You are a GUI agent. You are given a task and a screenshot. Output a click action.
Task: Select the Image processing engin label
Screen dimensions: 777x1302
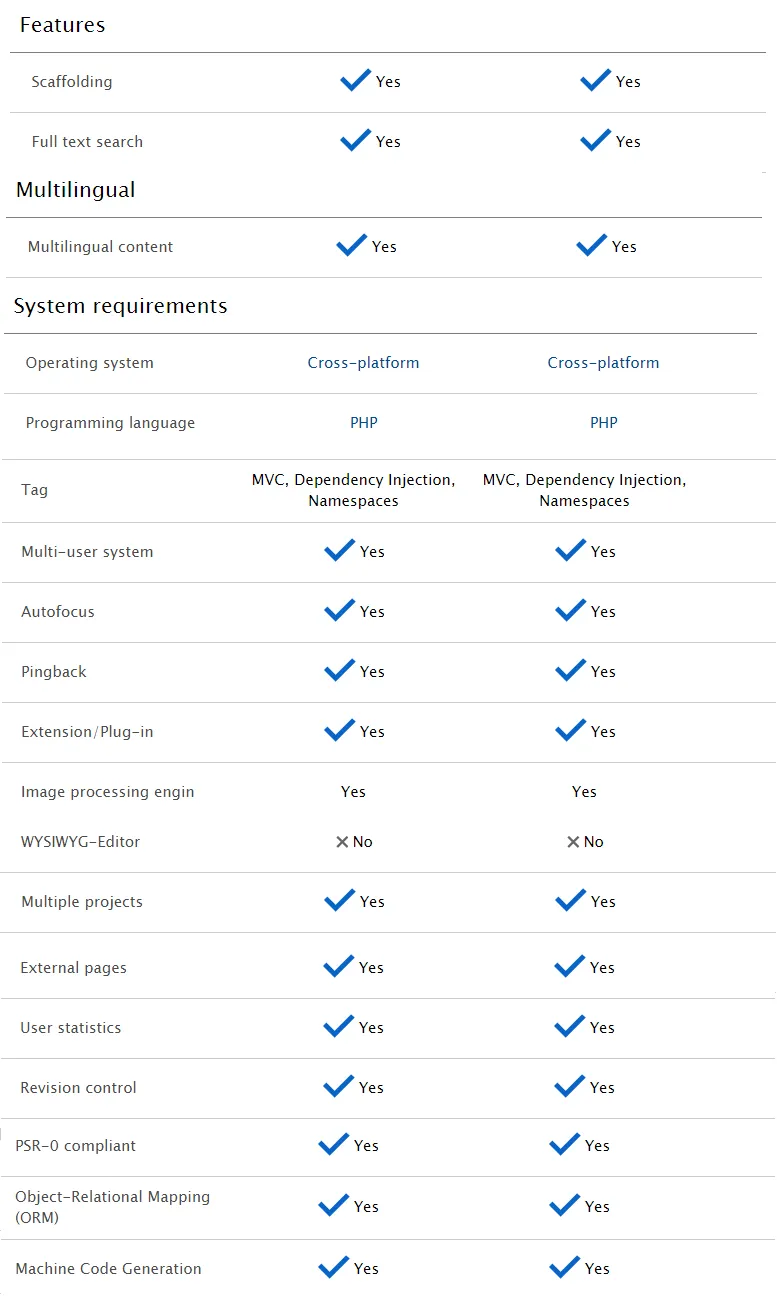[108, 792]
